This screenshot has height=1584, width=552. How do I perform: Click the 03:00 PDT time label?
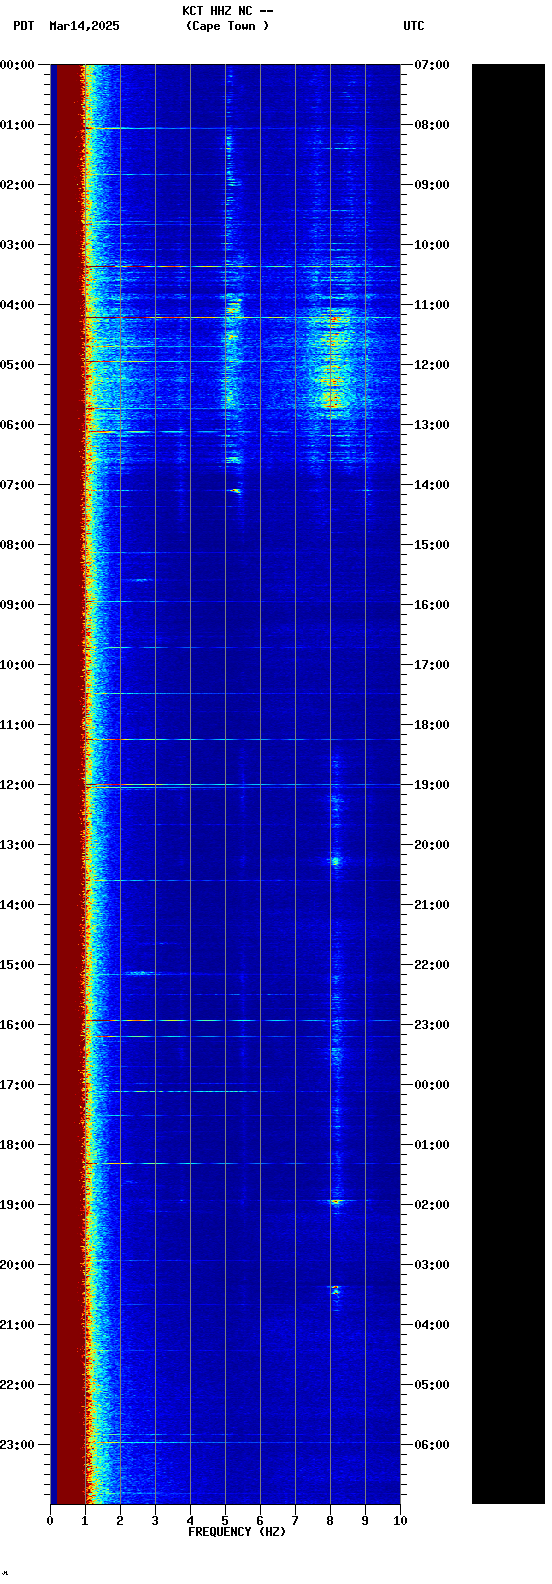coord(18,245)
